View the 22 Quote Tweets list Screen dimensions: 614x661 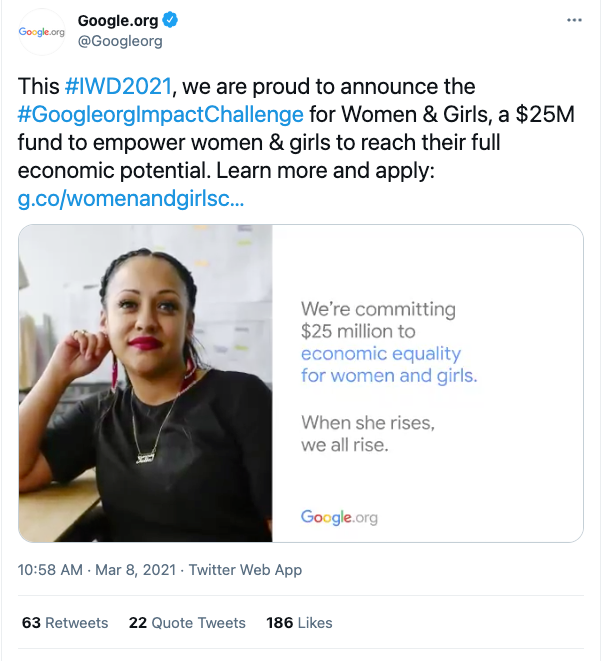point(187,622)
